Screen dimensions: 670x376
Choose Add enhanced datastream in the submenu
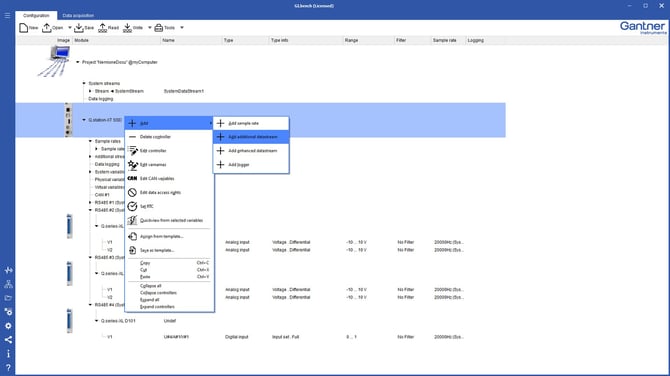point(251,151)
